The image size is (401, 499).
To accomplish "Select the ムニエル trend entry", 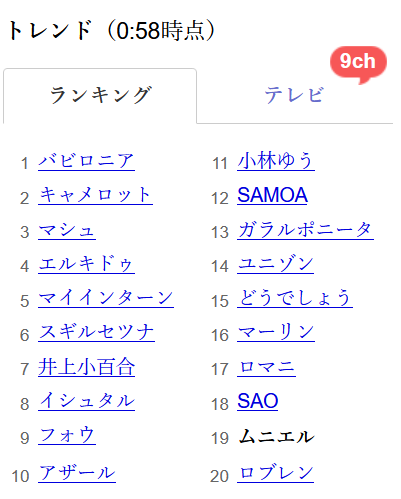I will click(276, 437).
